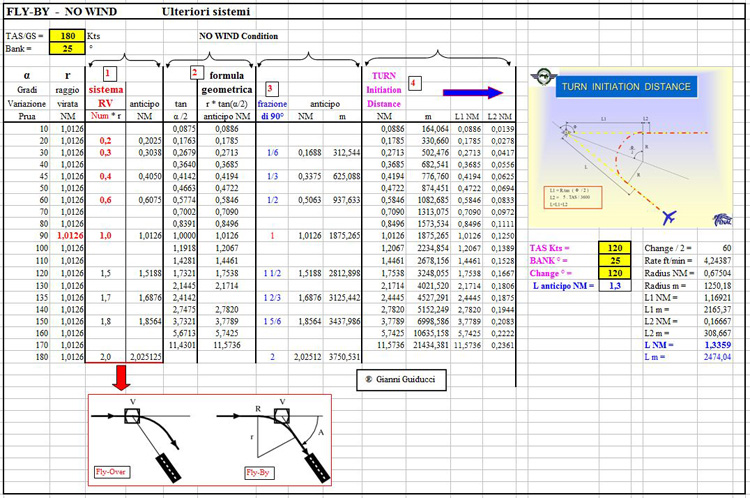750x498 pixels.
Task: Click the signature logo on the diagram picture
Action: [722, 220]
